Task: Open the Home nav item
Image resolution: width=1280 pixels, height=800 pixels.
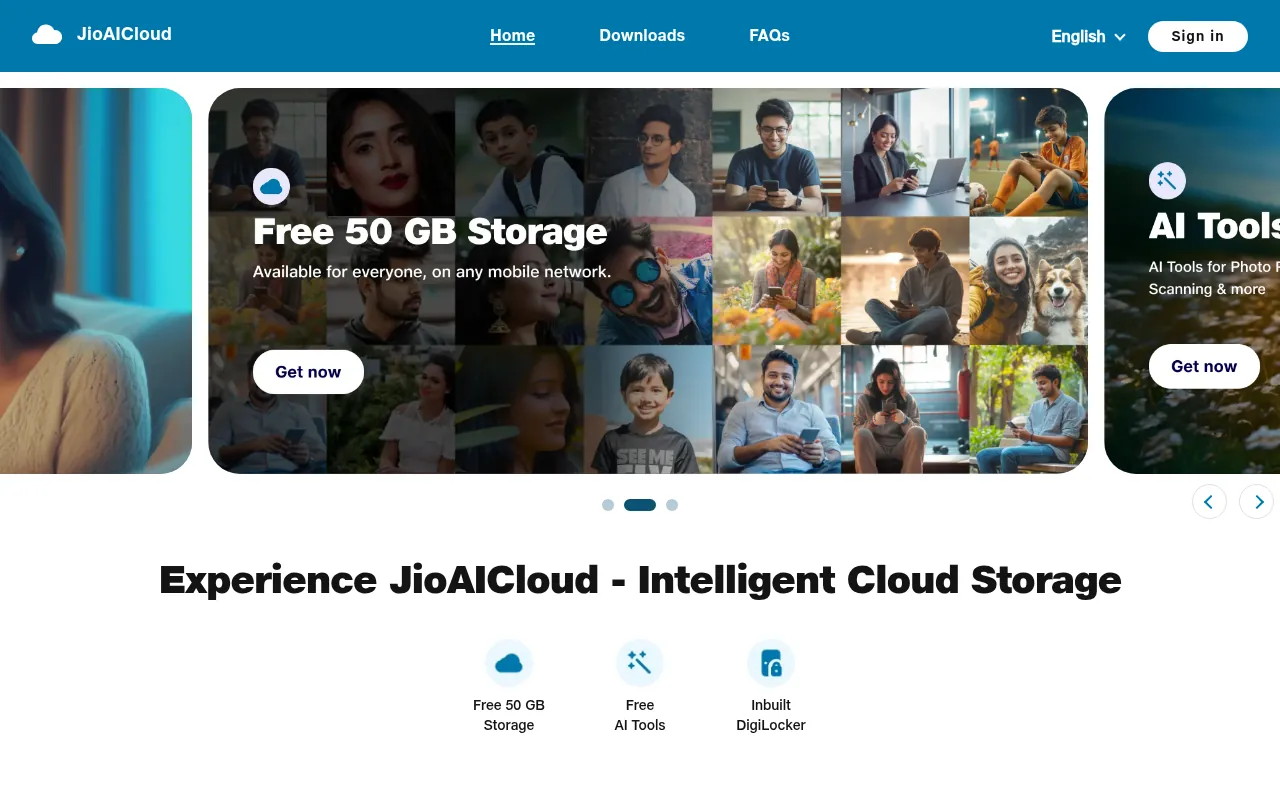Action: [x=512, y=35]
